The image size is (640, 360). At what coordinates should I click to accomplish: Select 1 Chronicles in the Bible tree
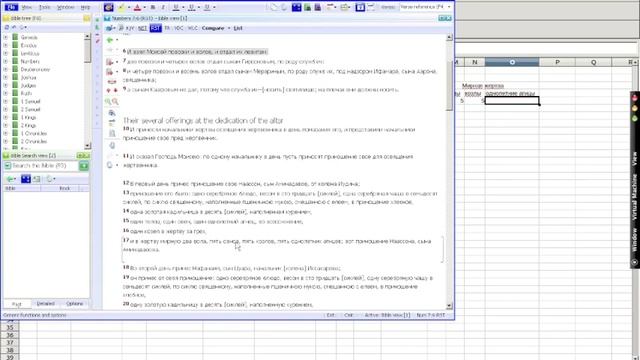34,133
